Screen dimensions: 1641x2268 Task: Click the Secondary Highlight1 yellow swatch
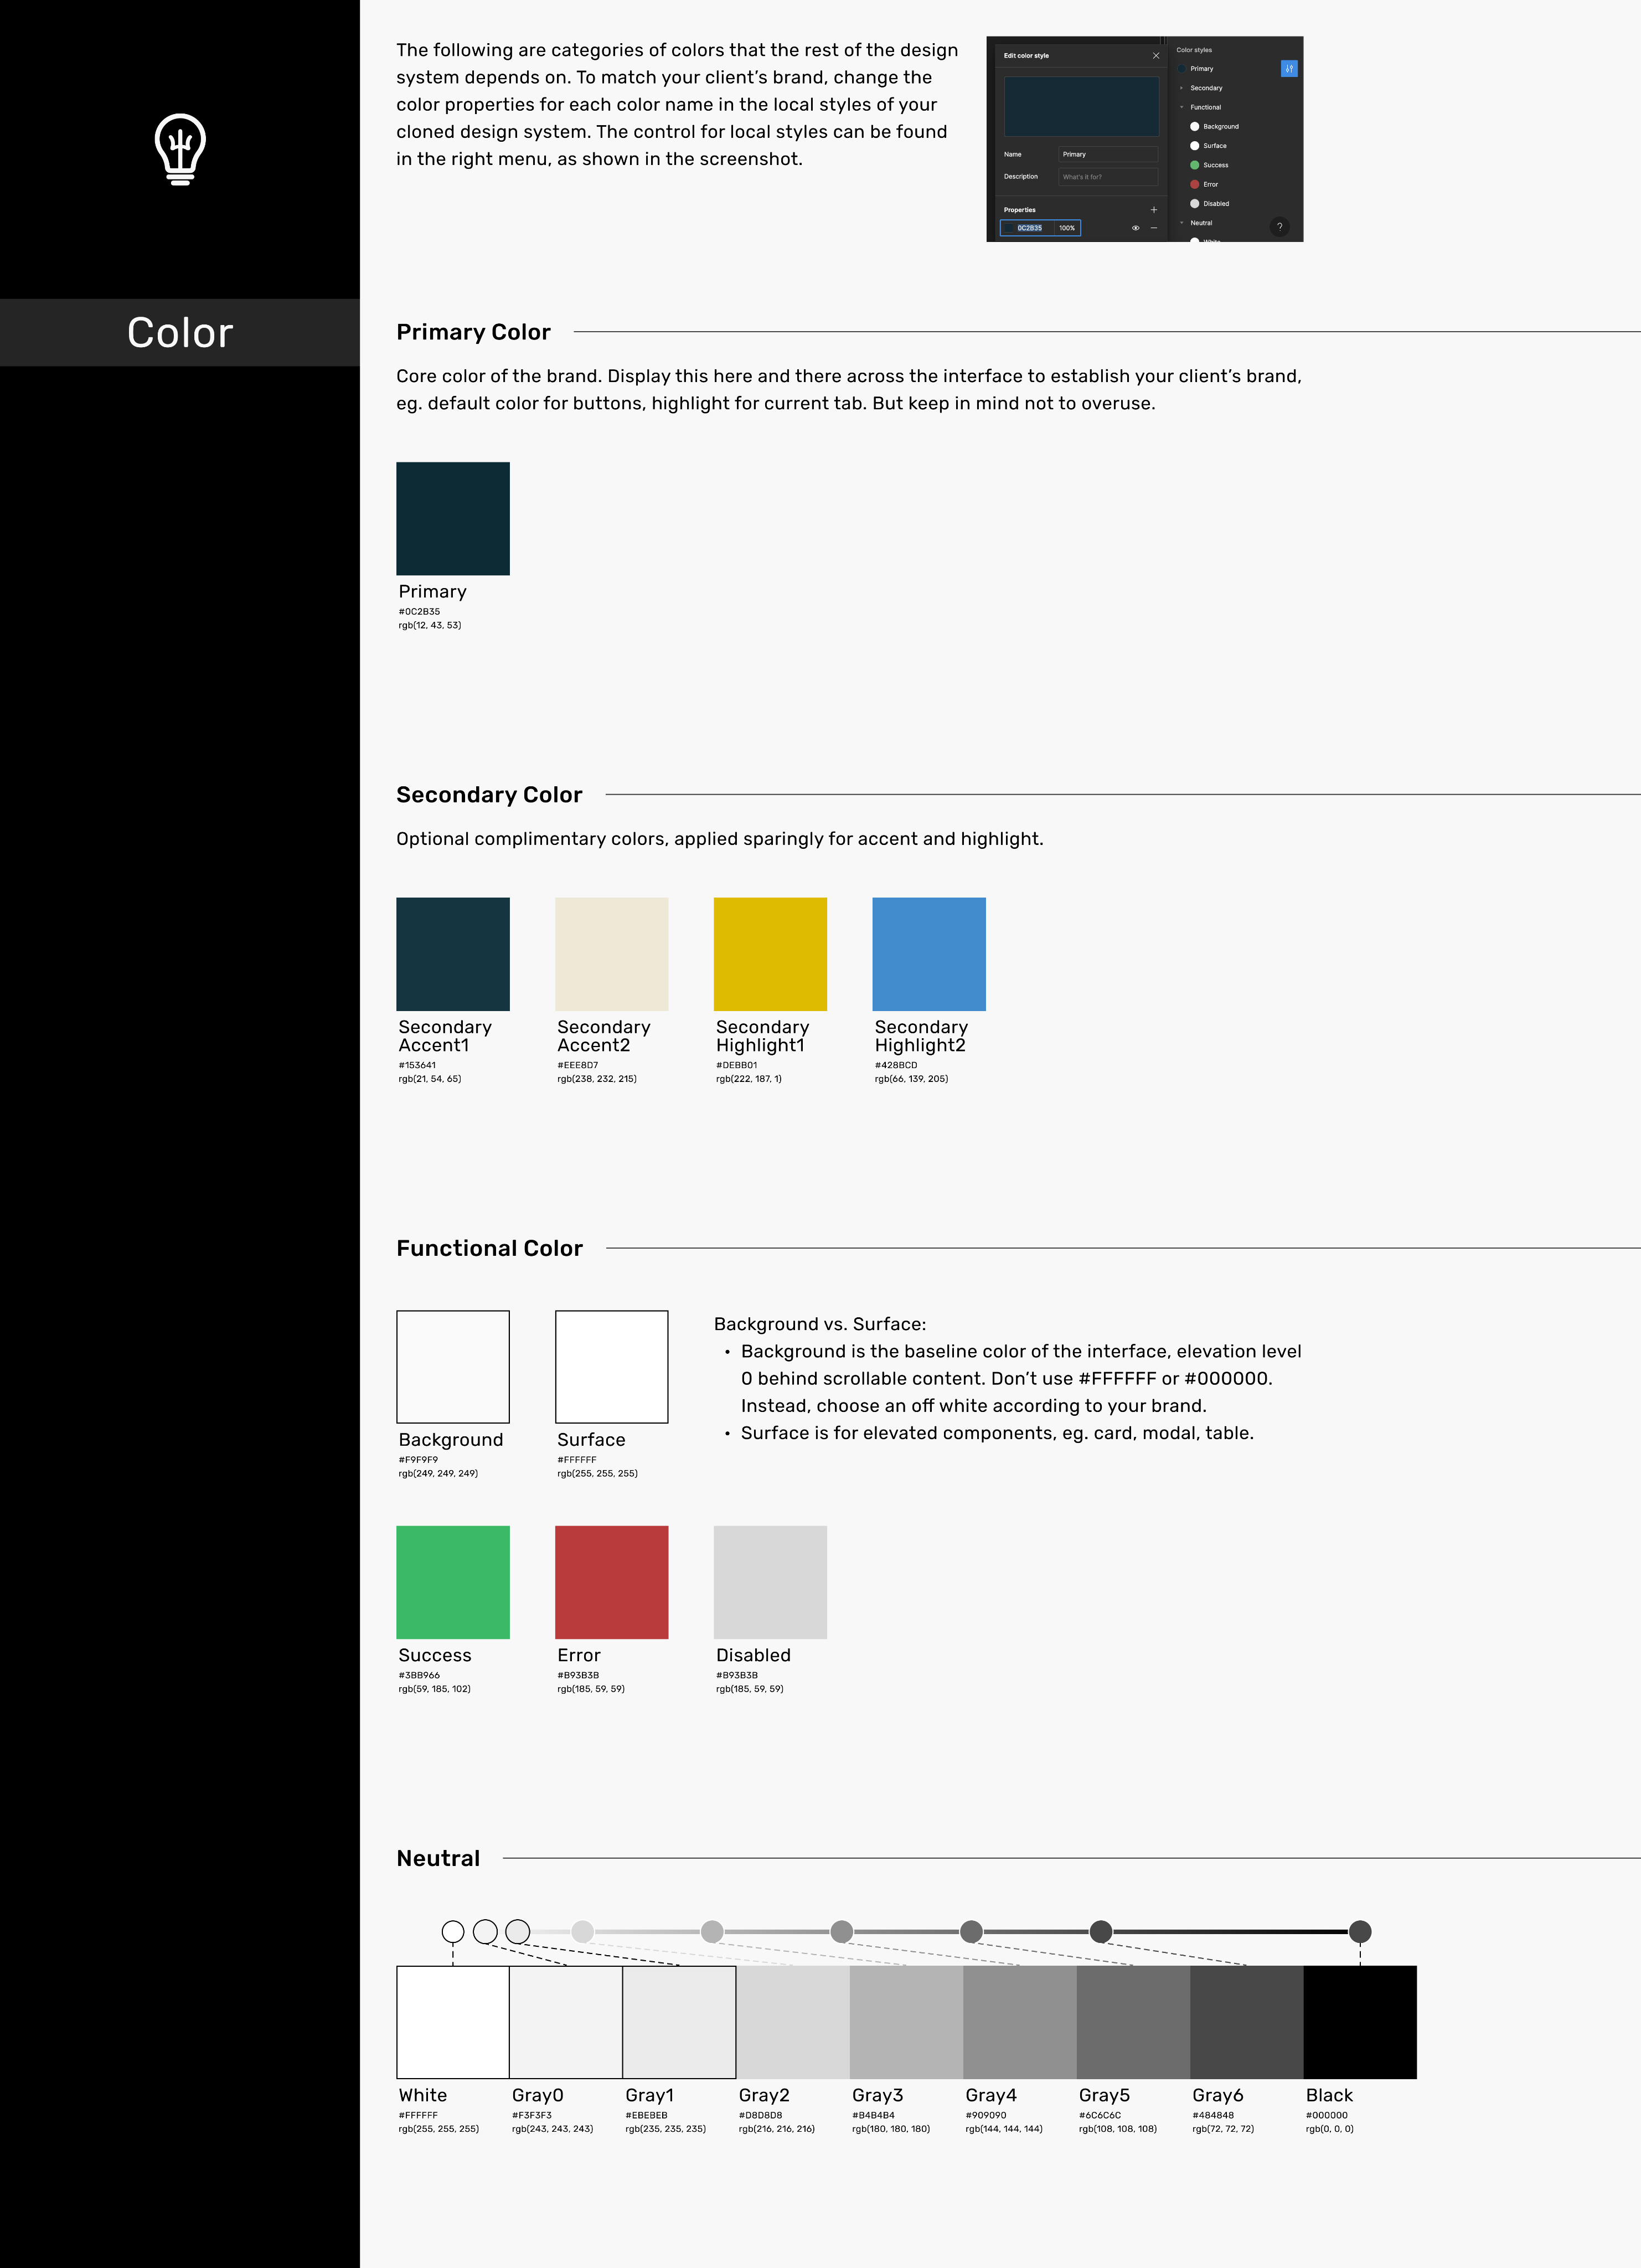click(x=770, y=954)
